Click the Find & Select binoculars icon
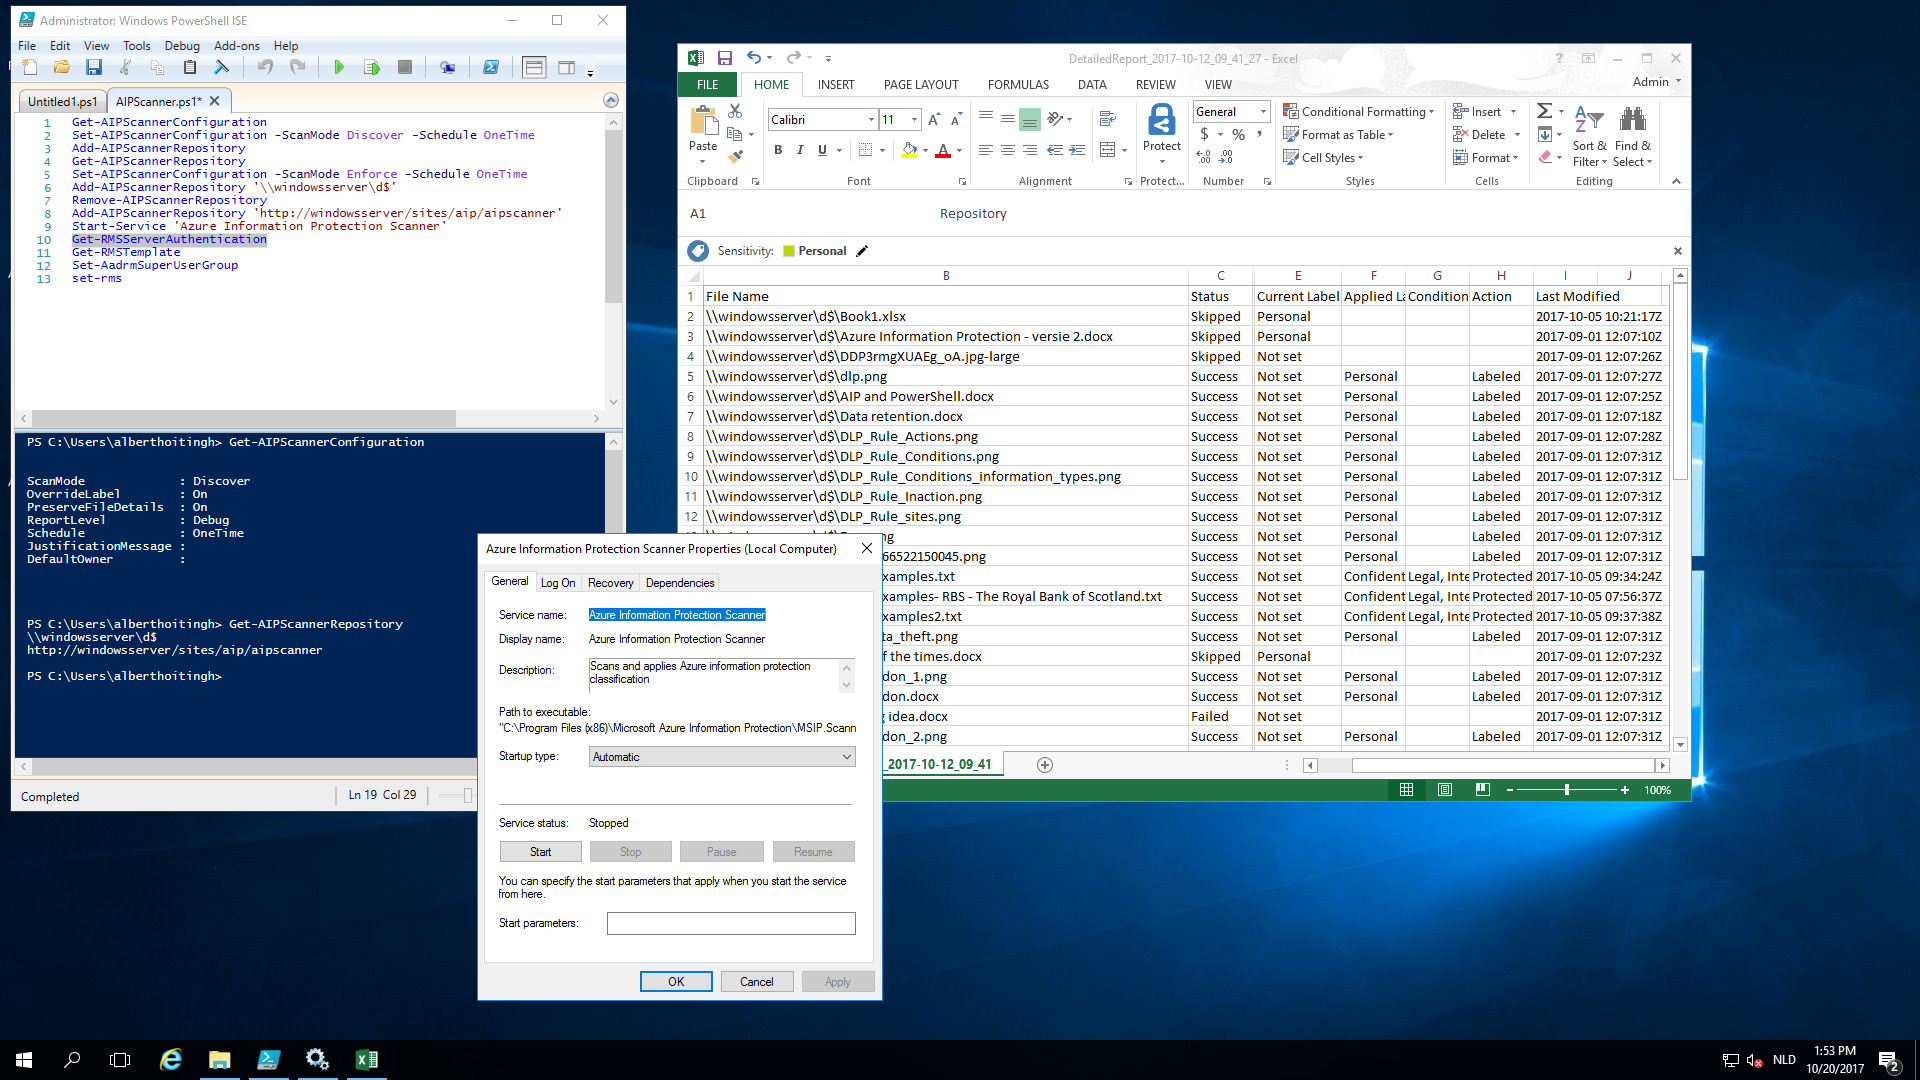 pyautogui.click(x=1632, y=119)
